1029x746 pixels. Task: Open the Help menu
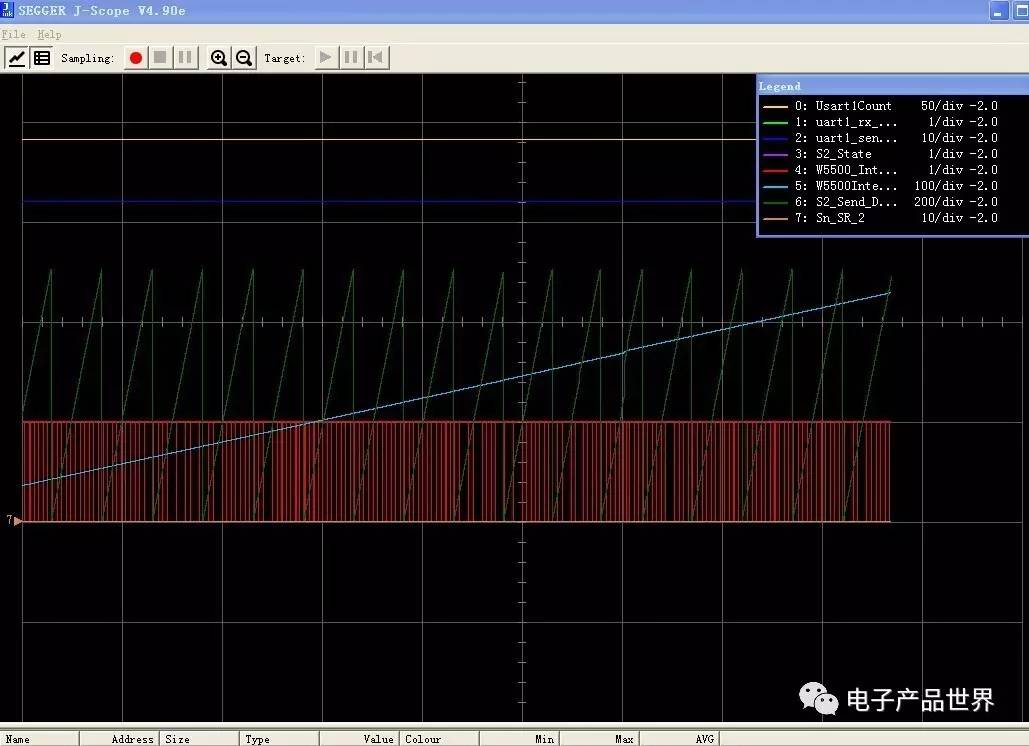pos(49,34)
